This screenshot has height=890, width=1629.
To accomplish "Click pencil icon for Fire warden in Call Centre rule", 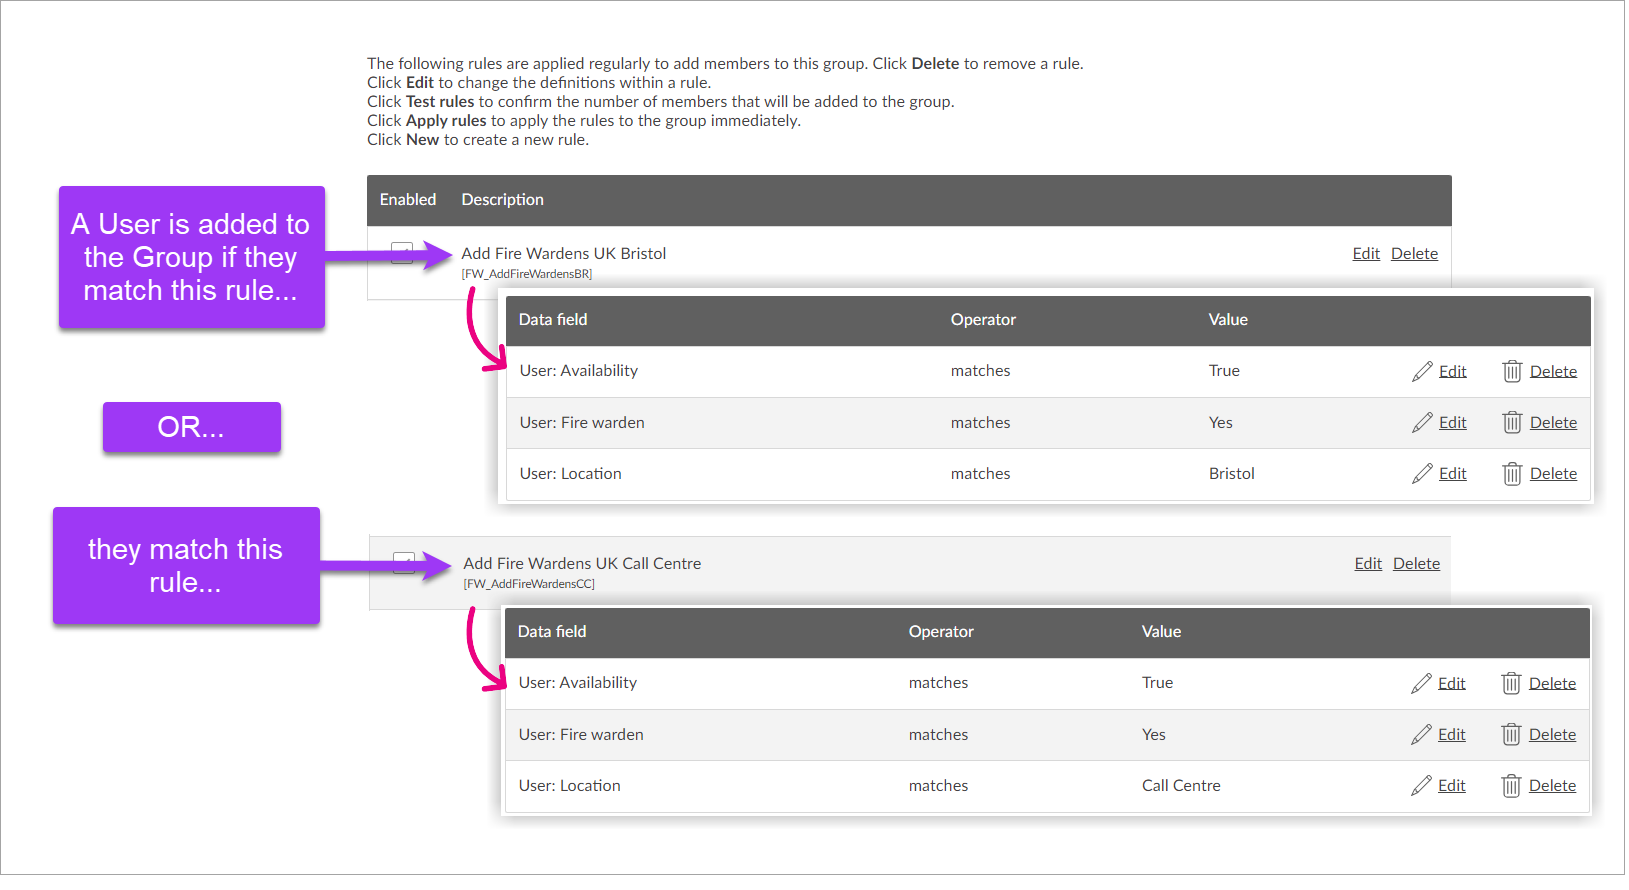I will (1421, 735).
